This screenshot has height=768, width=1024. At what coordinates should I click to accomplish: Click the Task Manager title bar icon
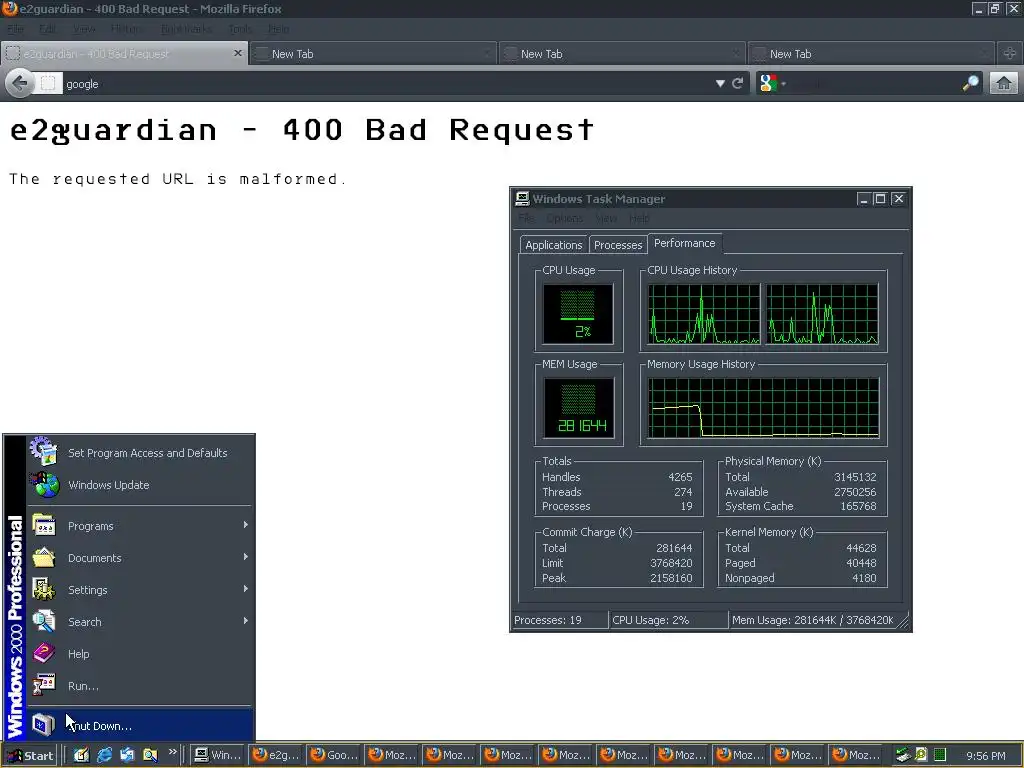coord(522,199)
